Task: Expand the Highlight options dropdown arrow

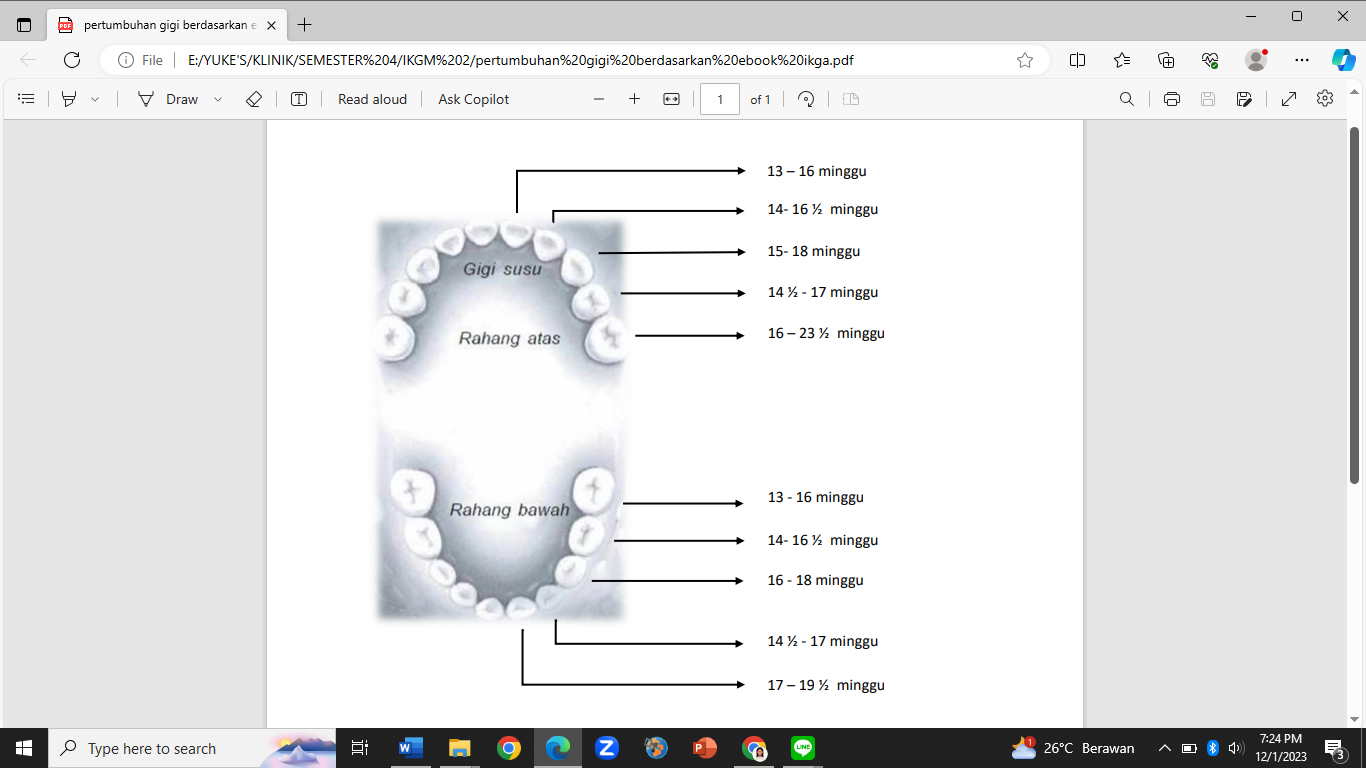Action: click(96, 99)
